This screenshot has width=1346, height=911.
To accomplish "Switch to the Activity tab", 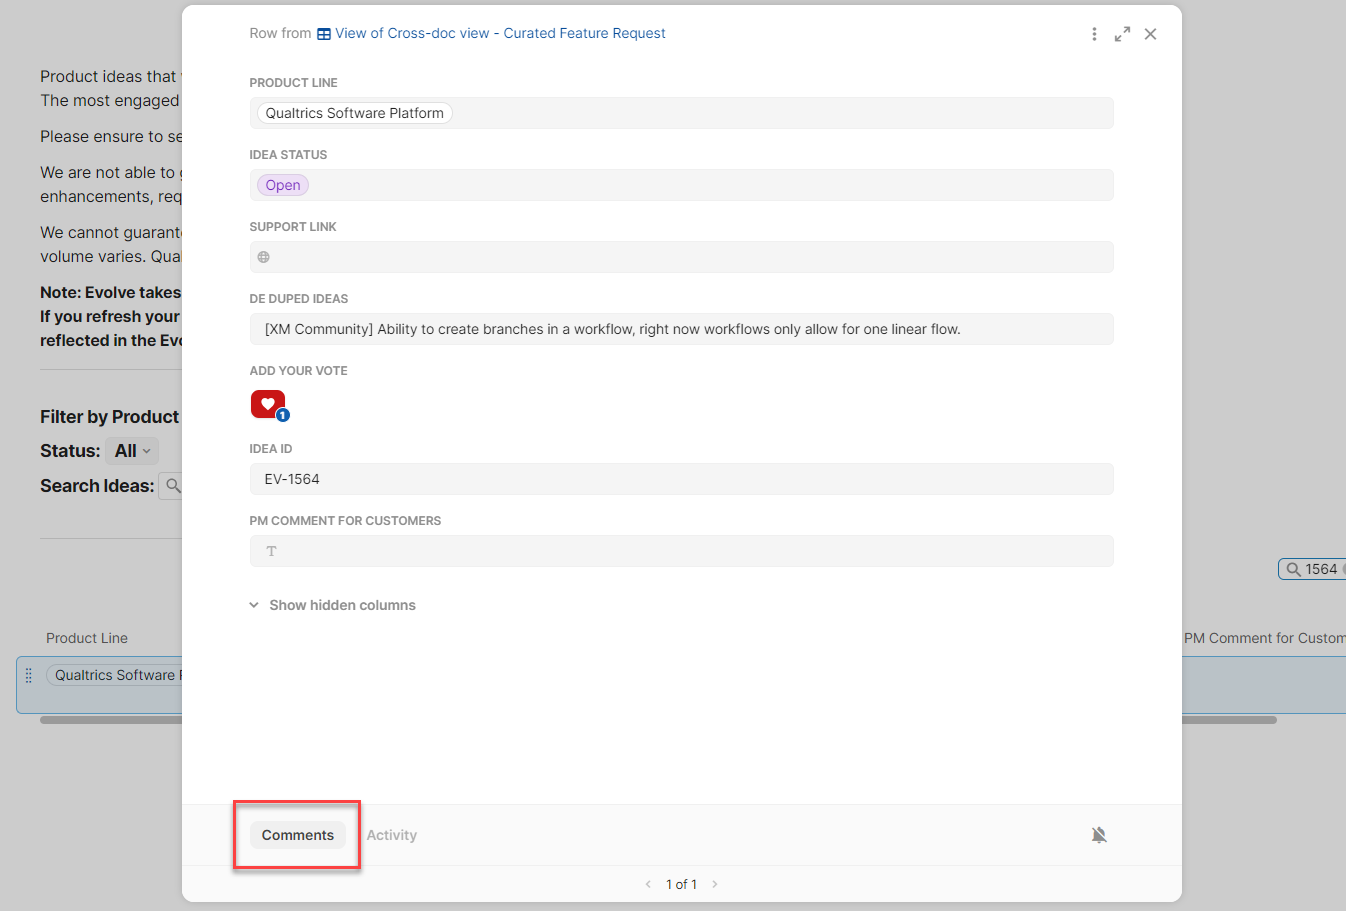I will (392, 835).
